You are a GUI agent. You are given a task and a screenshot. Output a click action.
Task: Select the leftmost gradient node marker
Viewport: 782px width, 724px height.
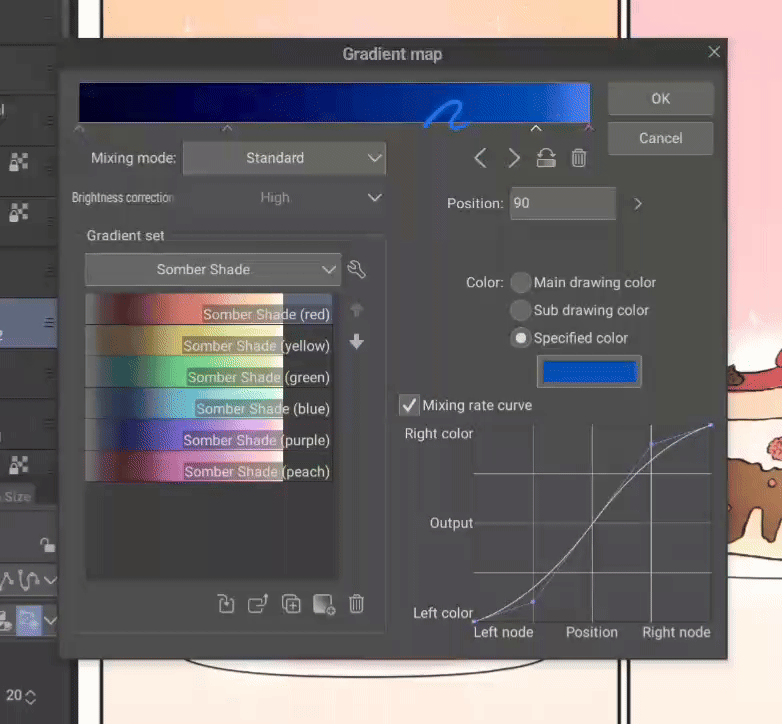pos(79,129)
